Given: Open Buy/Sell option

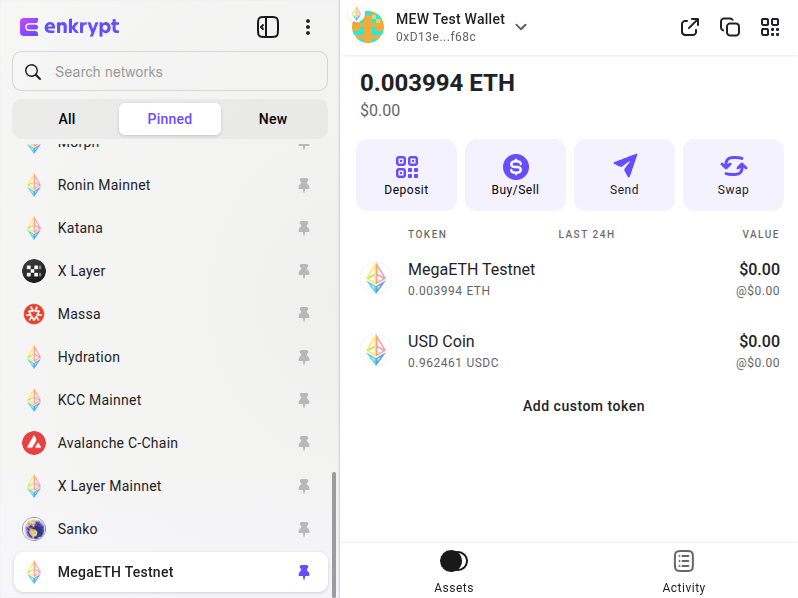Looking at the screenshot, I should tap(515, 175).
